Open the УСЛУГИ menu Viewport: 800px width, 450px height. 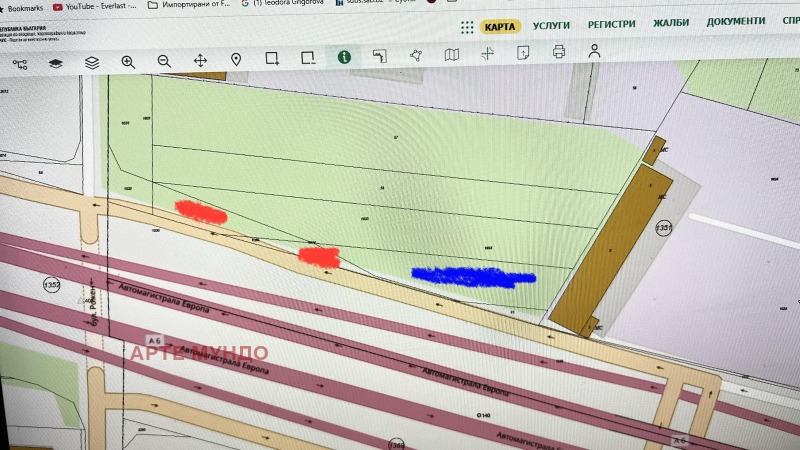click(552, 23)
